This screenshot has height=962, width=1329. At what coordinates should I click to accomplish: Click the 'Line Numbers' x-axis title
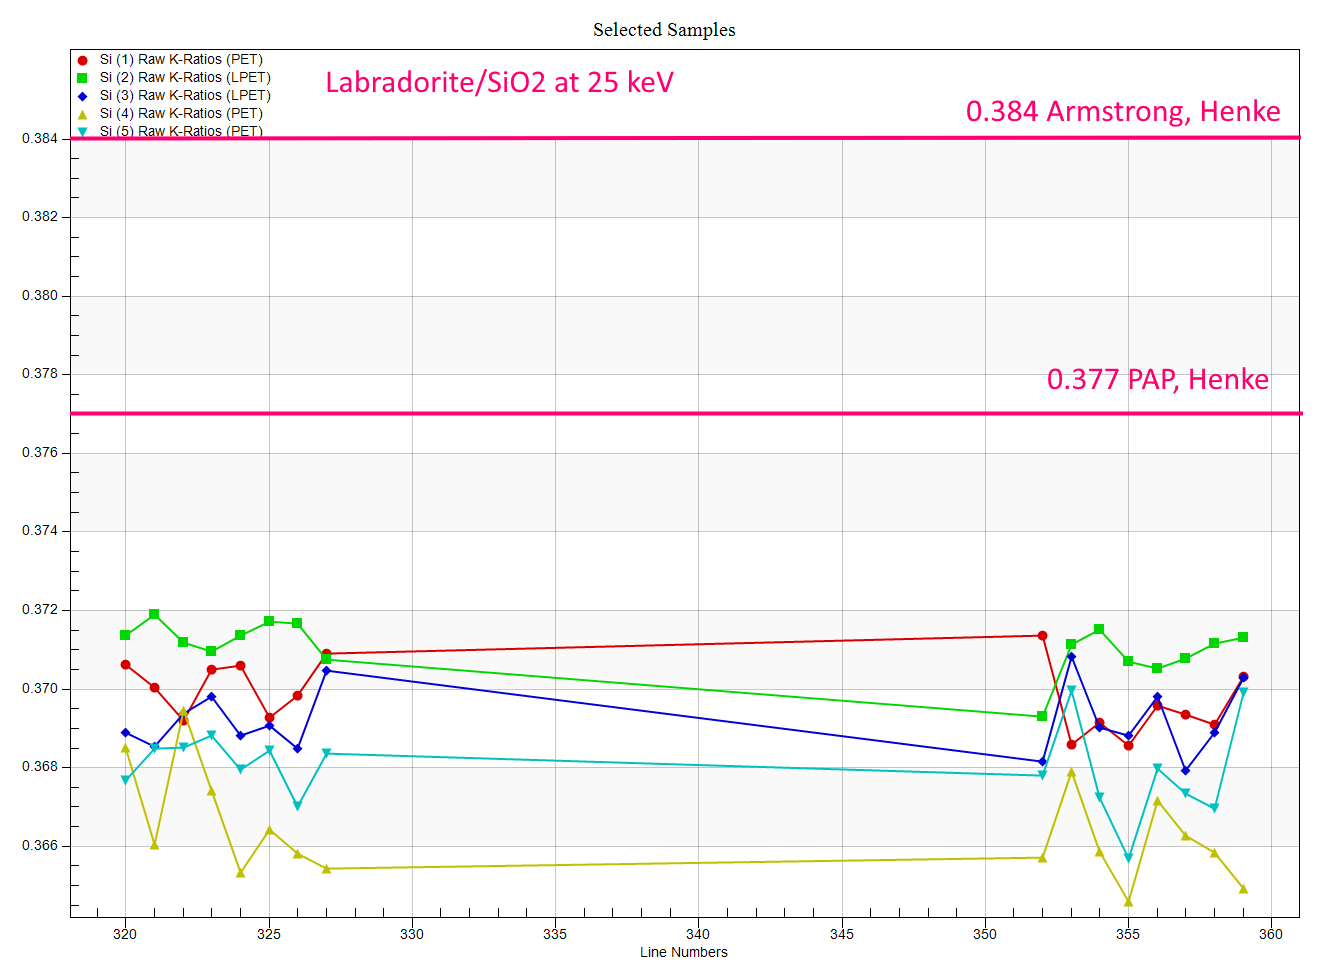(684, 952)
